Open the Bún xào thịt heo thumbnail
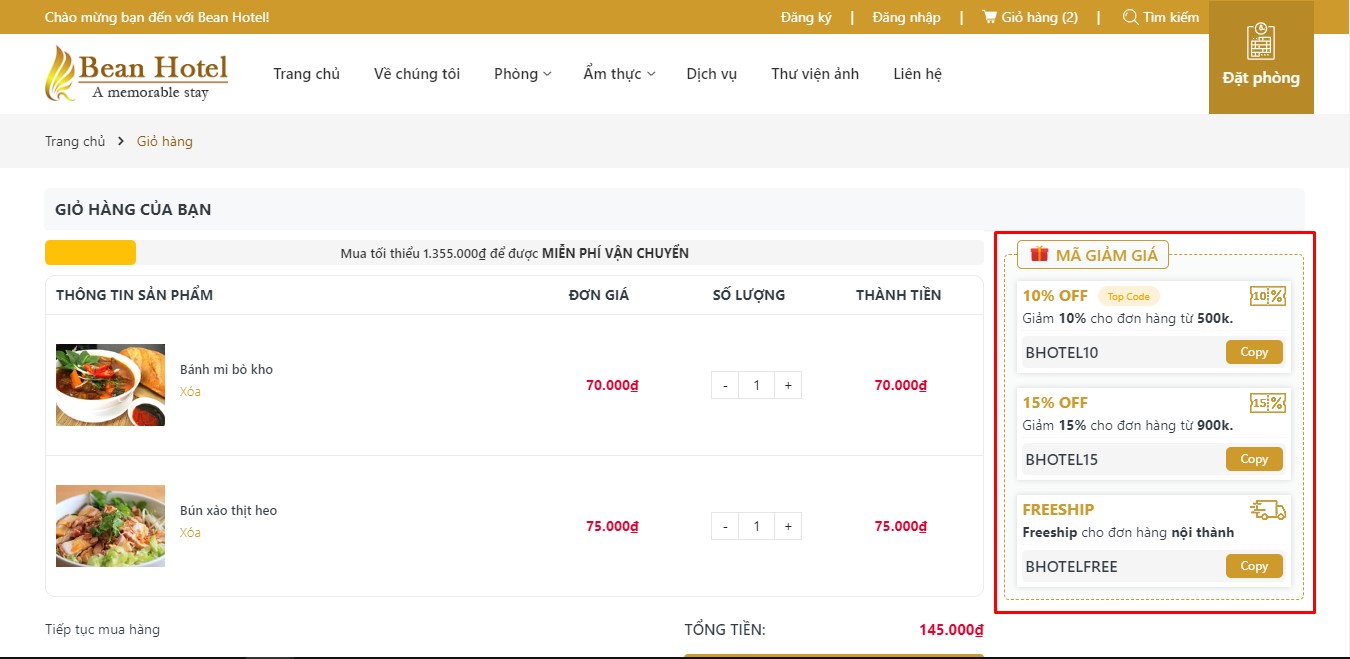This screenshot has width=1350, height=659. pos(110,526)
